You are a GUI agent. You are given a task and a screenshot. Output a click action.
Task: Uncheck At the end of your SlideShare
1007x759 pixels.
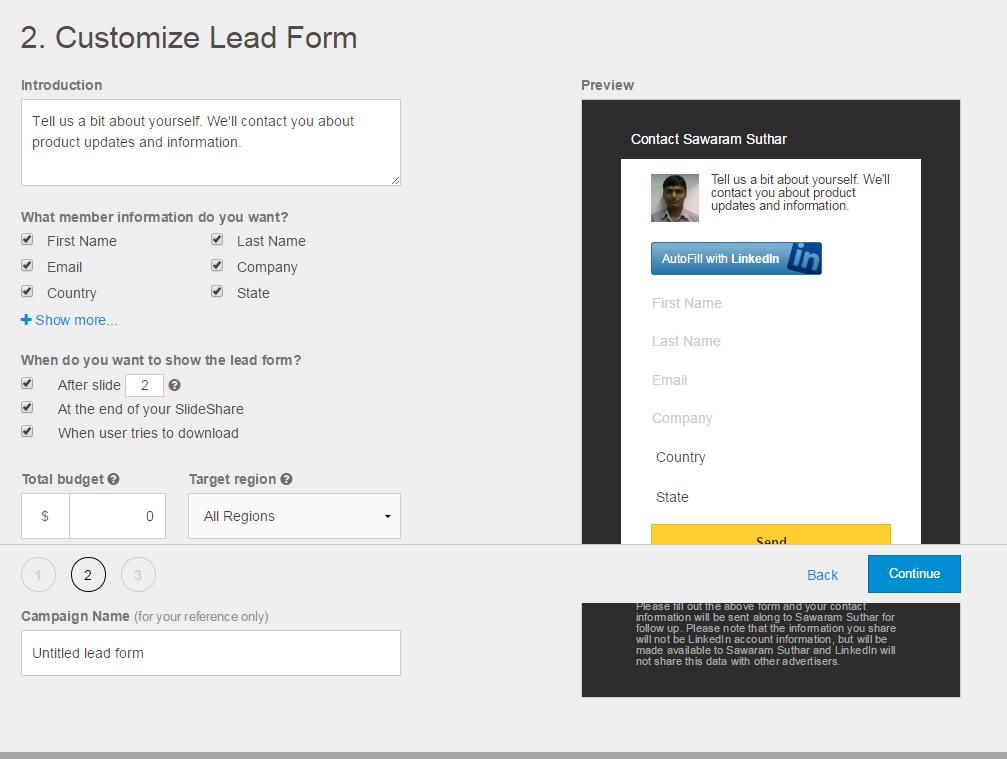27,408
